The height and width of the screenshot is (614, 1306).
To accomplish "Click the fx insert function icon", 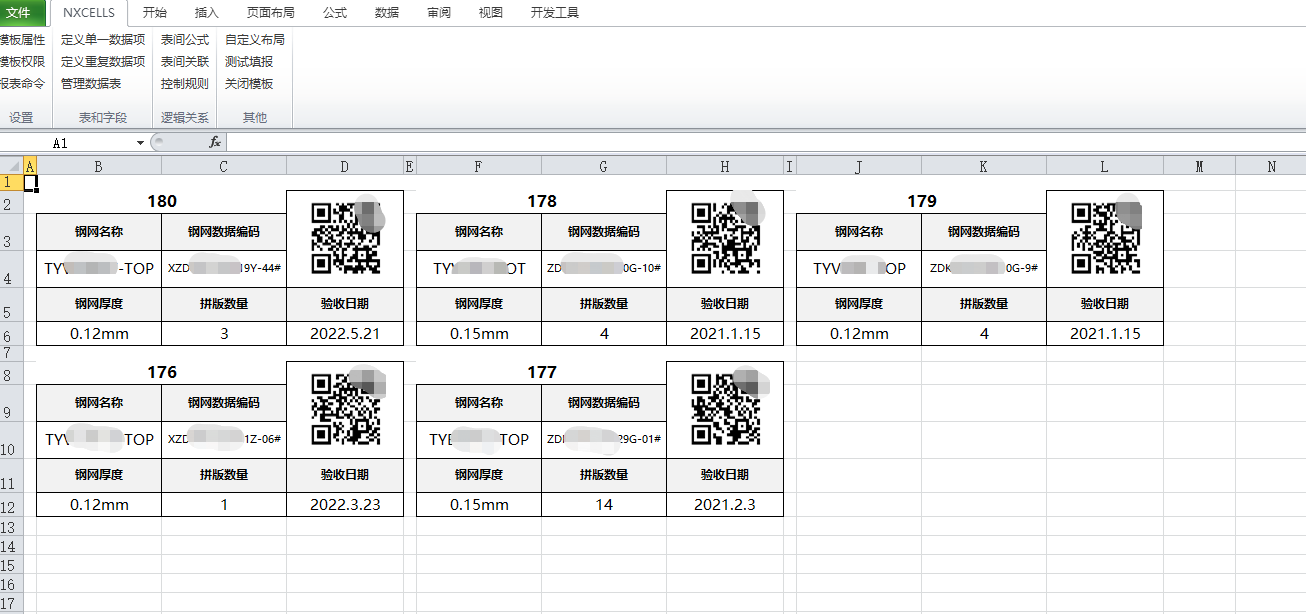I will [x=214, y=143].
